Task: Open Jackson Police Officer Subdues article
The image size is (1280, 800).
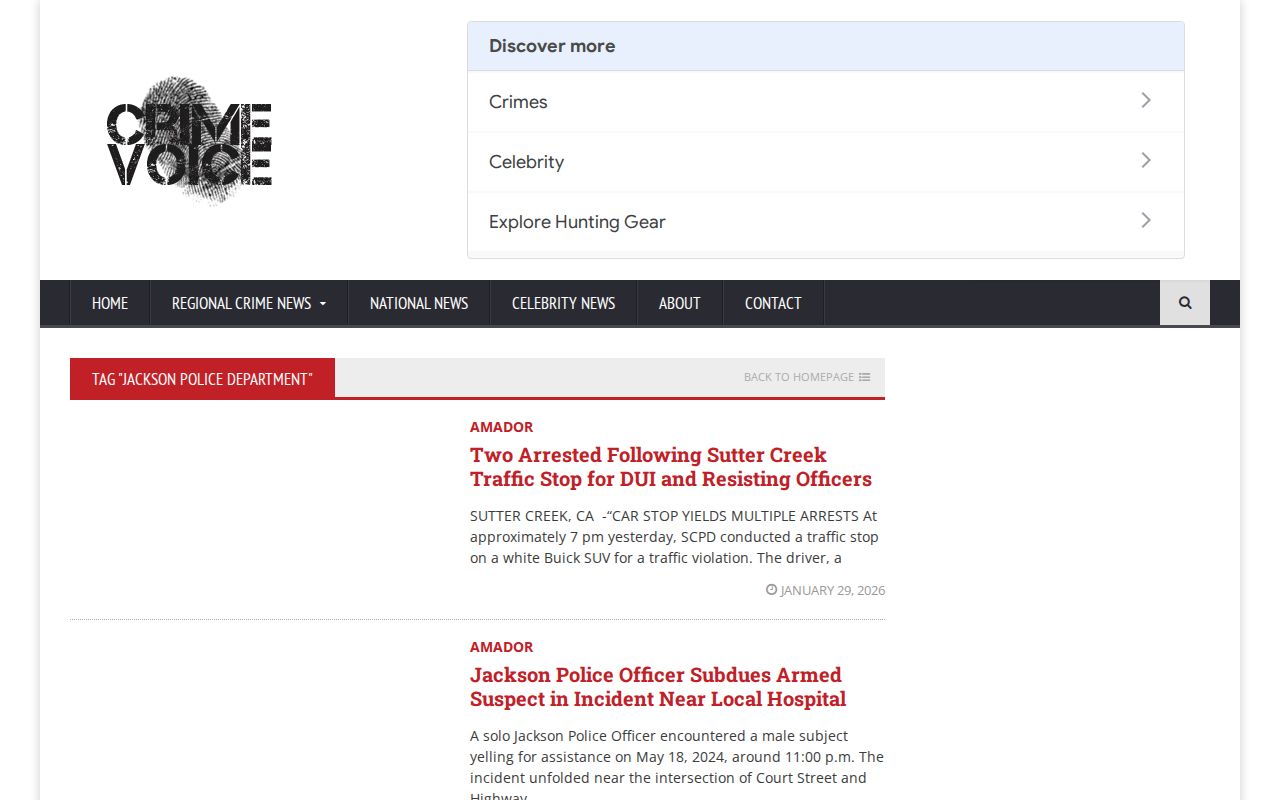Action: point(658,687)
